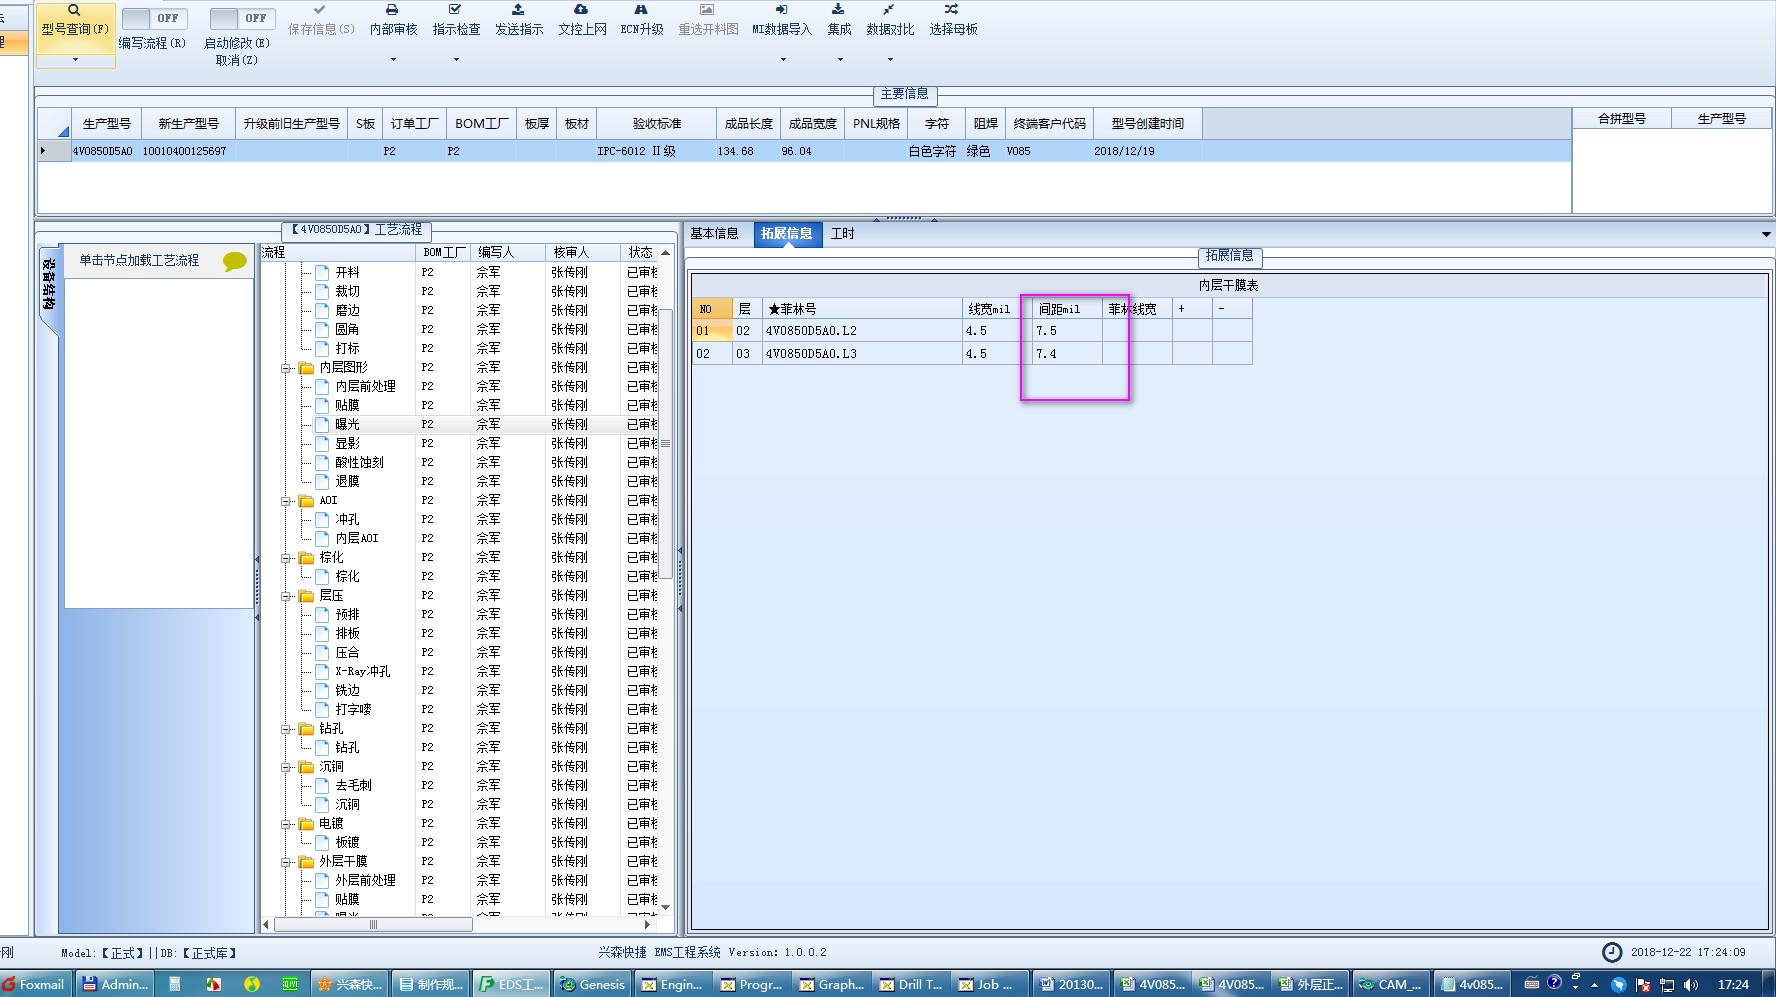Click the 保存信息(S) checkmark icon

pos(319,9)
